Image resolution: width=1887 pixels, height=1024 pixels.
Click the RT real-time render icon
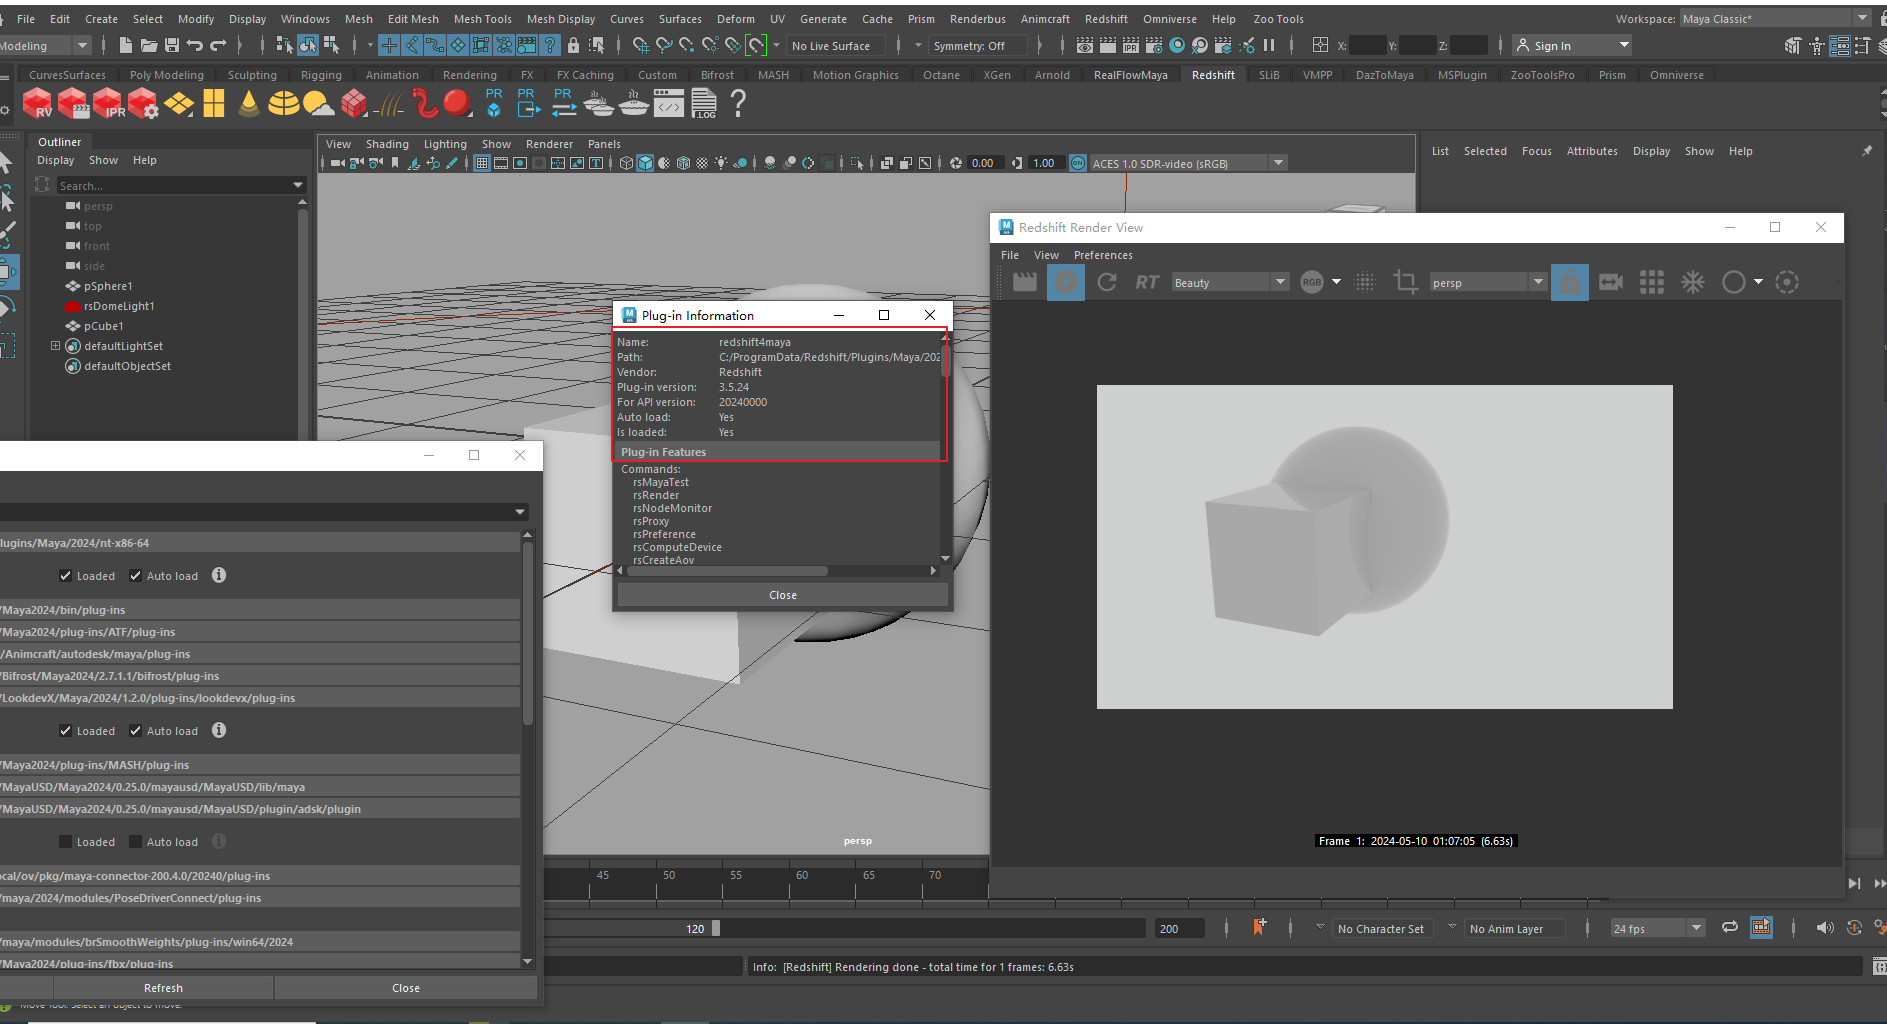click(x=1147, y=283)
